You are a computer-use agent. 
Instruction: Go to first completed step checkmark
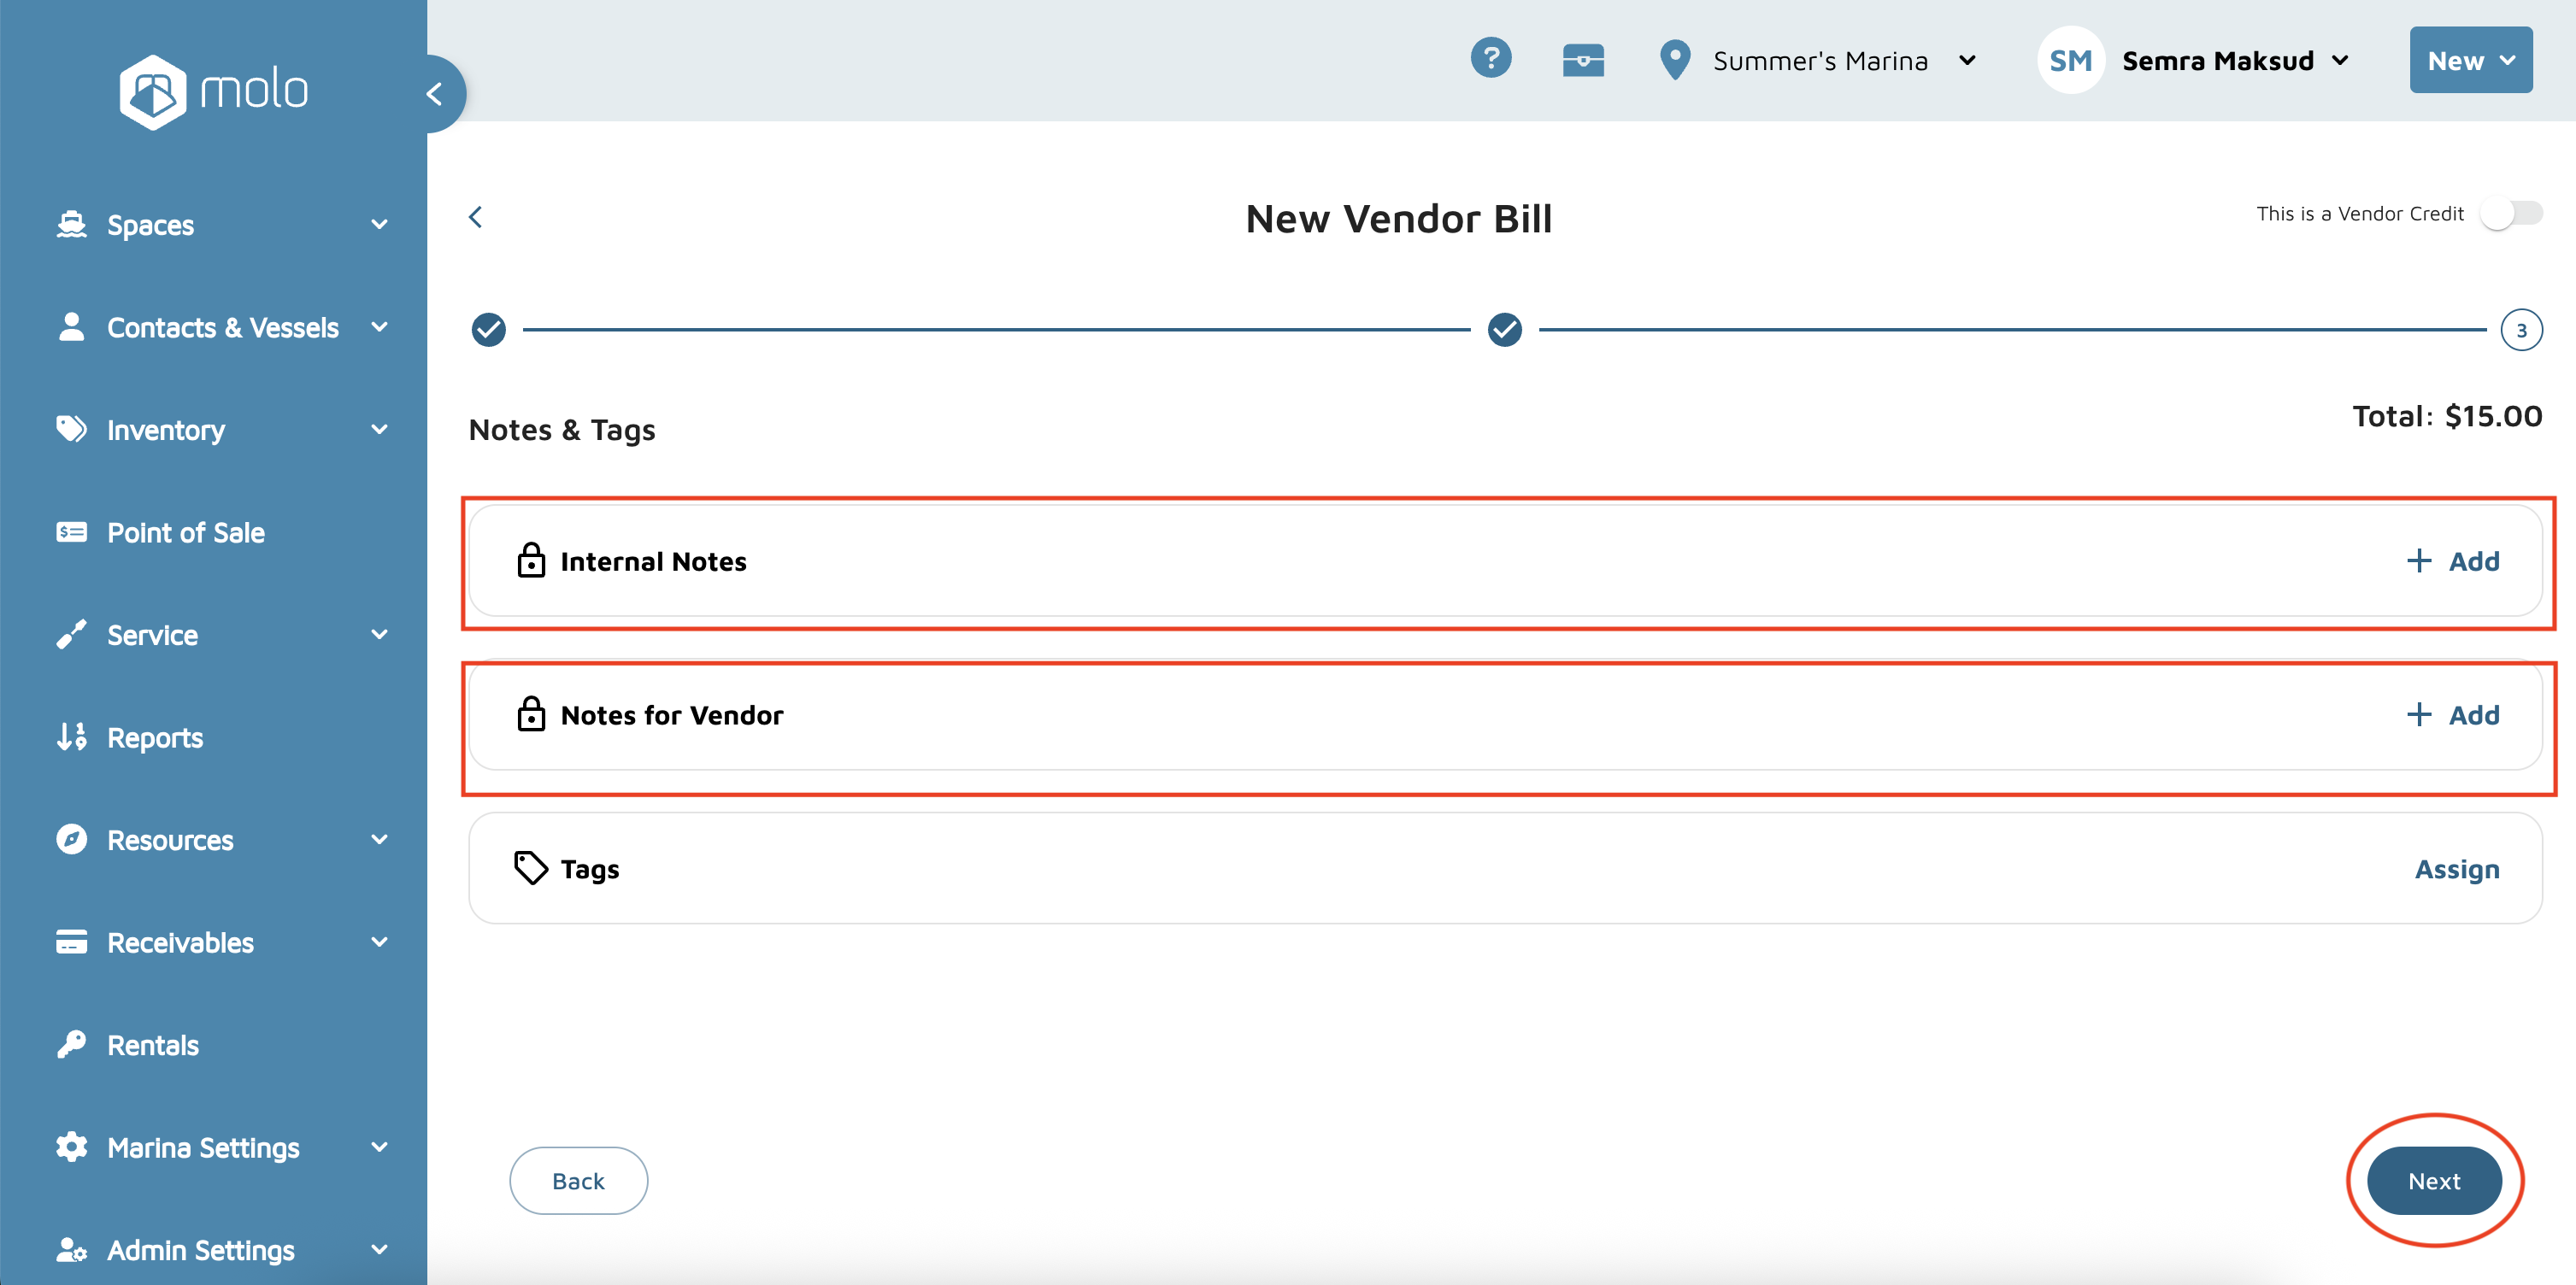point(489,329)
